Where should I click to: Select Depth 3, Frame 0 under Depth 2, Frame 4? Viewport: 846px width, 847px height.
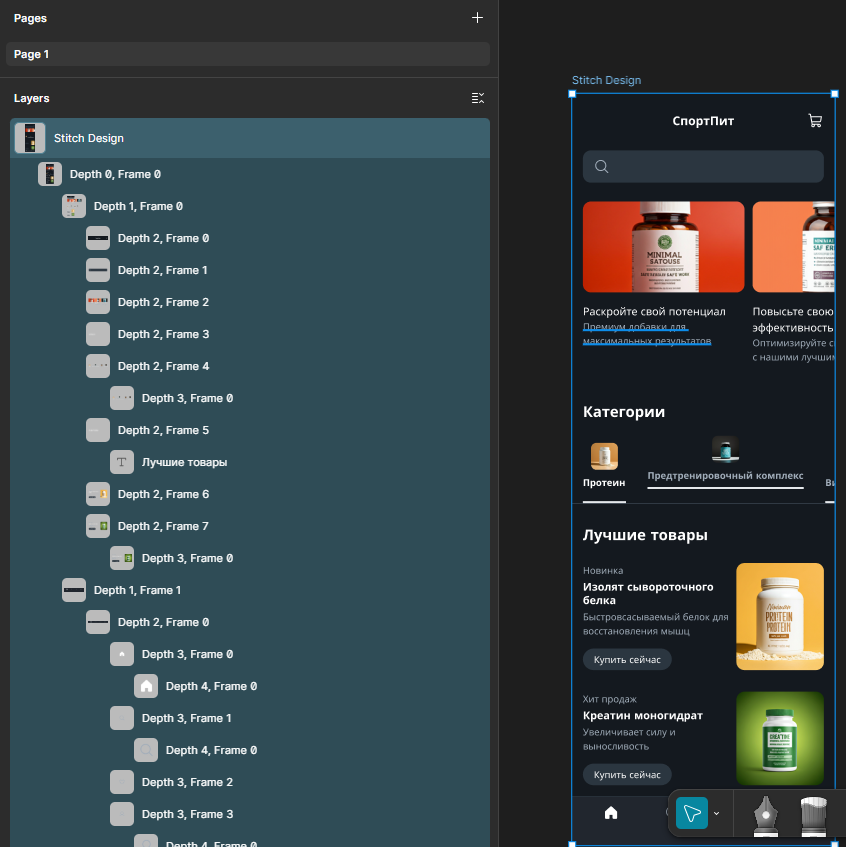click(250, 398)
